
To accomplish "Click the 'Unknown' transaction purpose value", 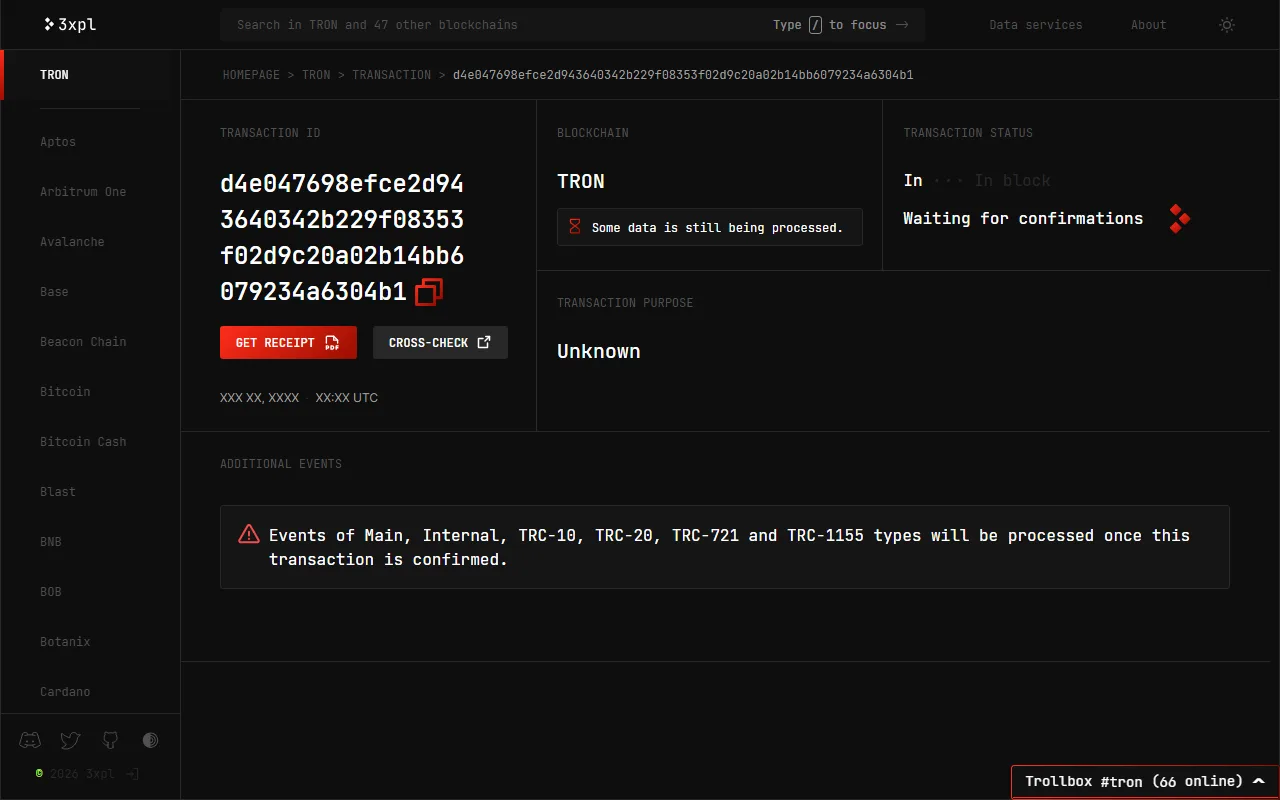I will click(x=599, y=351).
